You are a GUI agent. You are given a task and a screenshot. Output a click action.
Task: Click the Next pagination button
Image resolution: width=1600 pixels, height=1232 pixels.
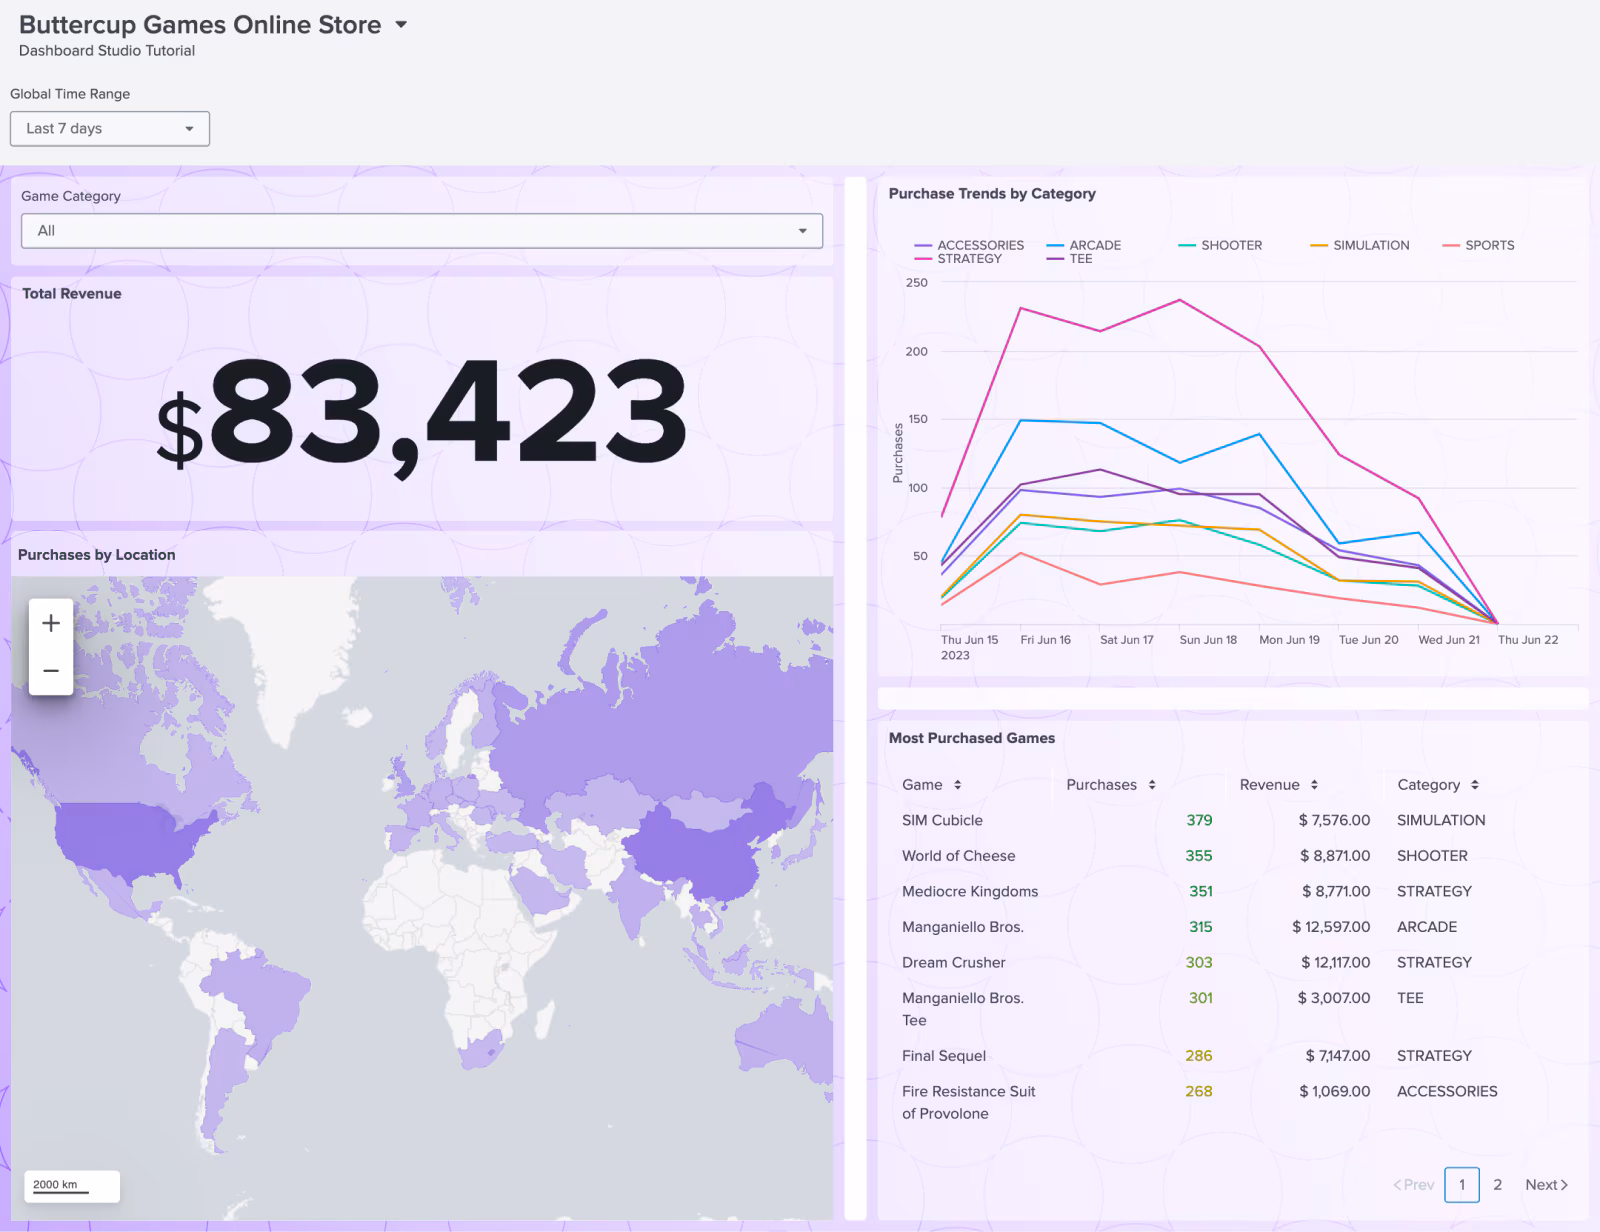click(x=1545, y=1184)
